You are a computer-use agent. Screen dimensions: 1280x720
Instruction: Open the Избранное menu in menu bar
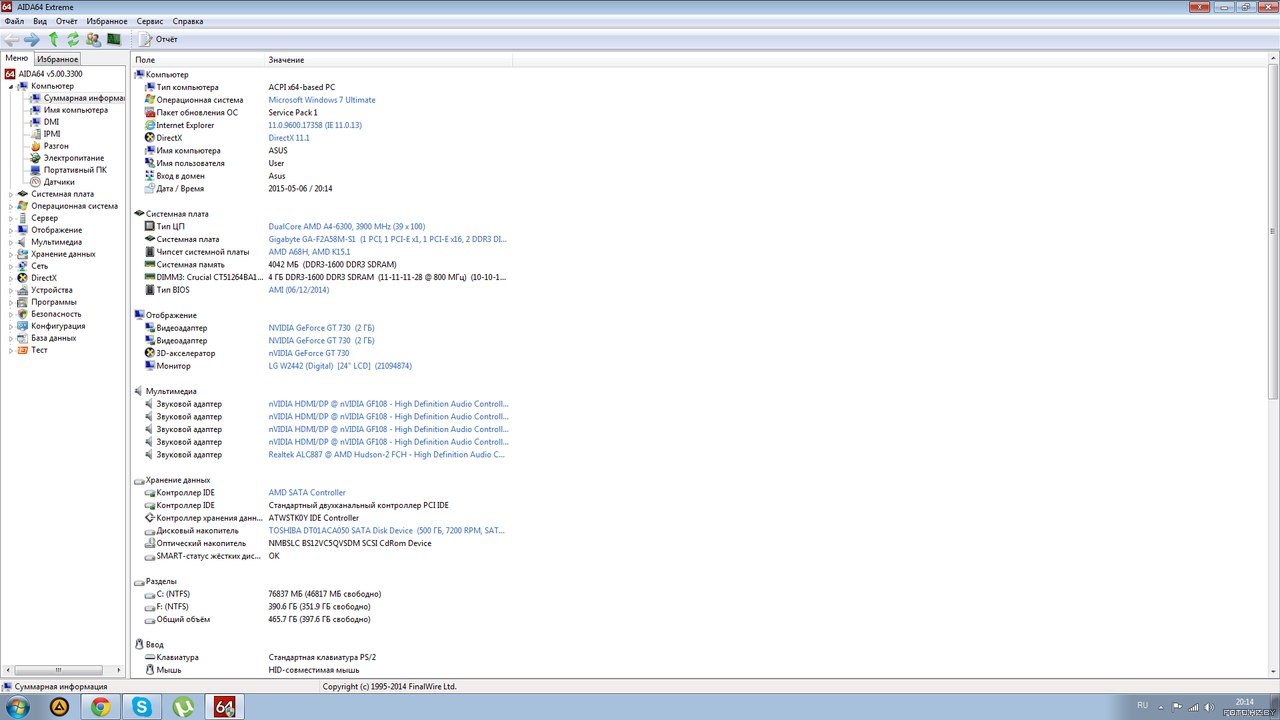point(107,21)
